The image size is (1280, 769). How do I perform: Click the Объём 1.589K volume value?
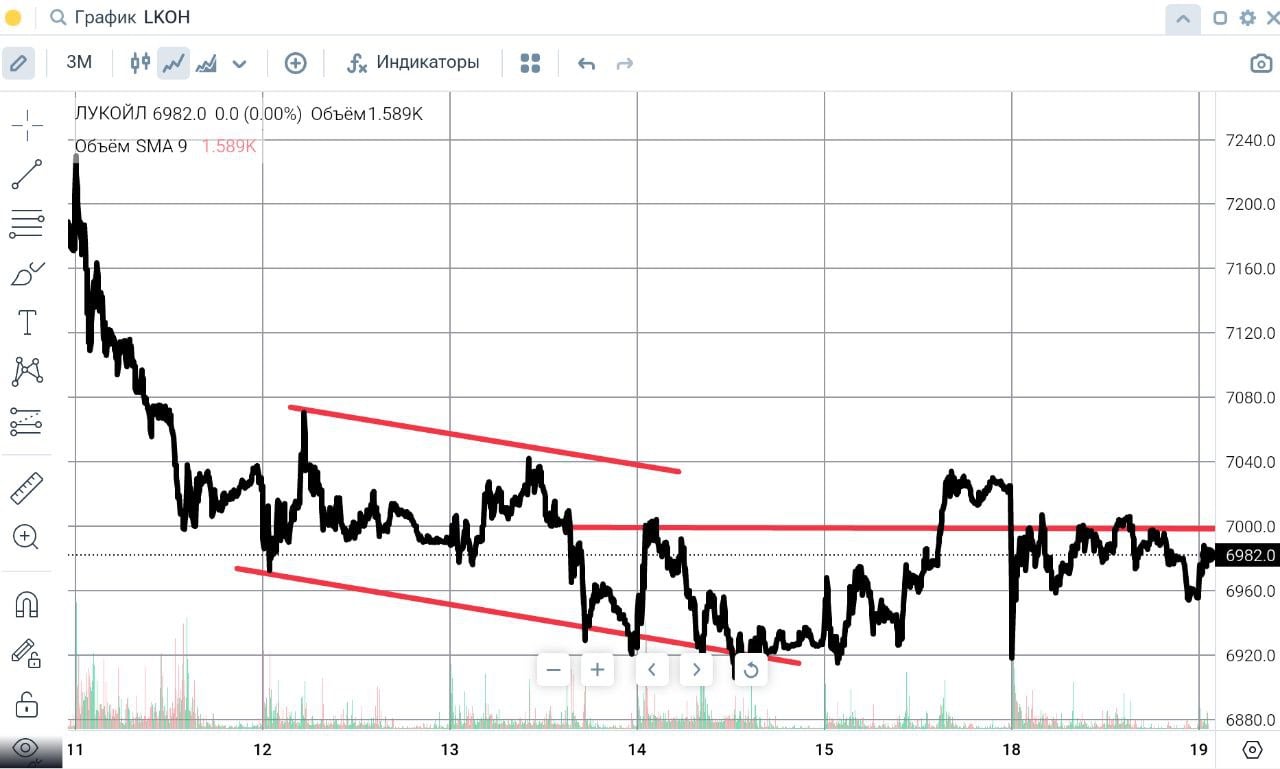pyautogui.click(x=367, y=114)
